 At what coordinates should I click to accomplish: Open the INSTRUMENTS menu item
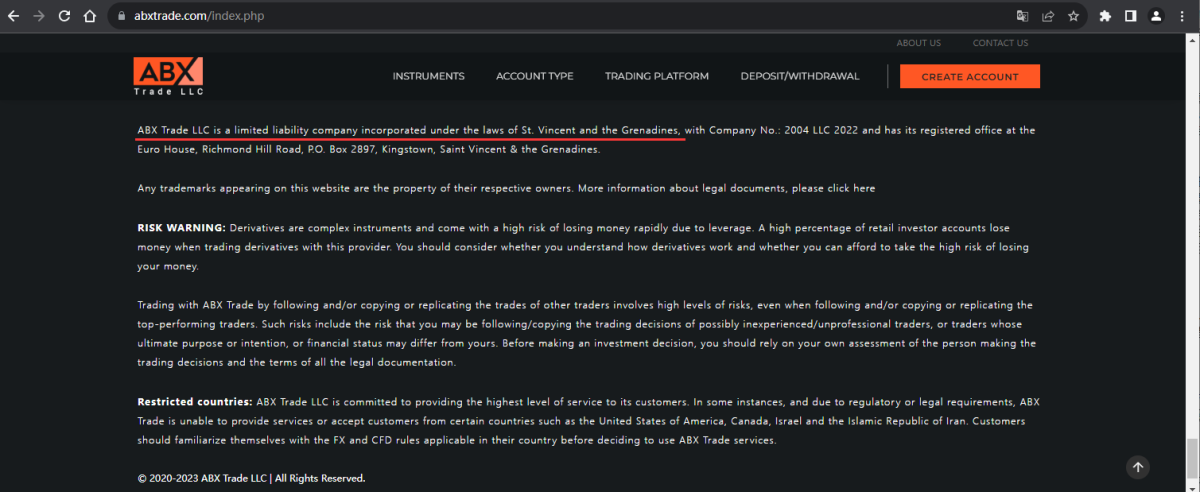point(428,77)
